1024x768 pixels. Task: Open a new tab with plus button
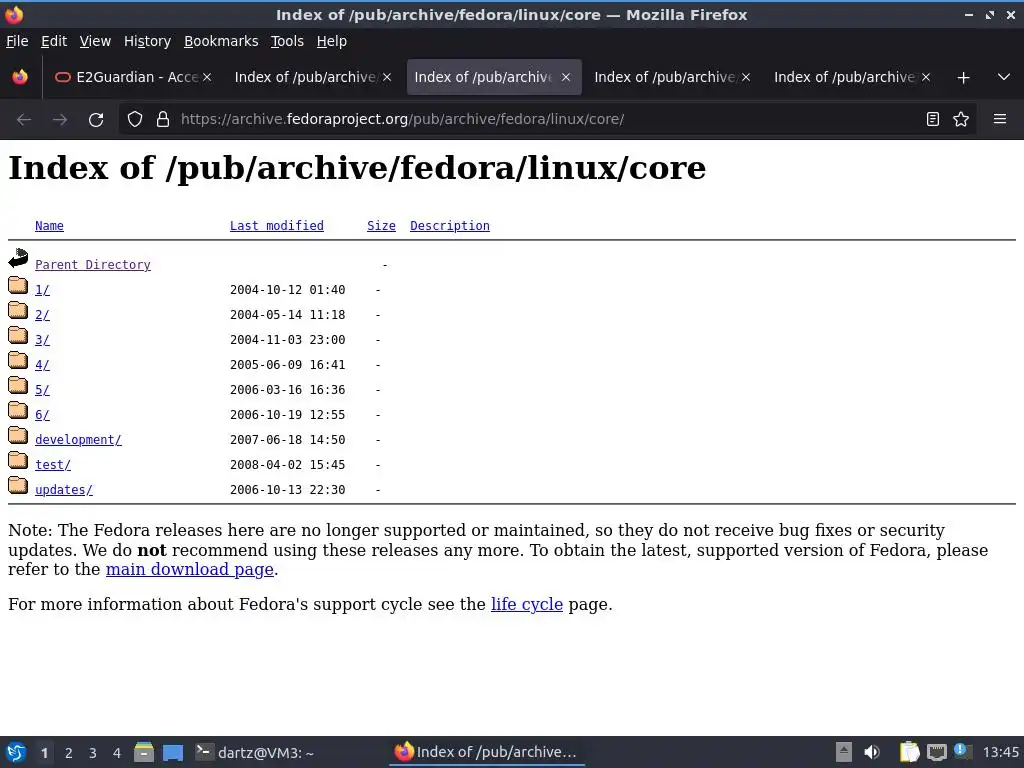pyautogui.click(x=963, y=78)
